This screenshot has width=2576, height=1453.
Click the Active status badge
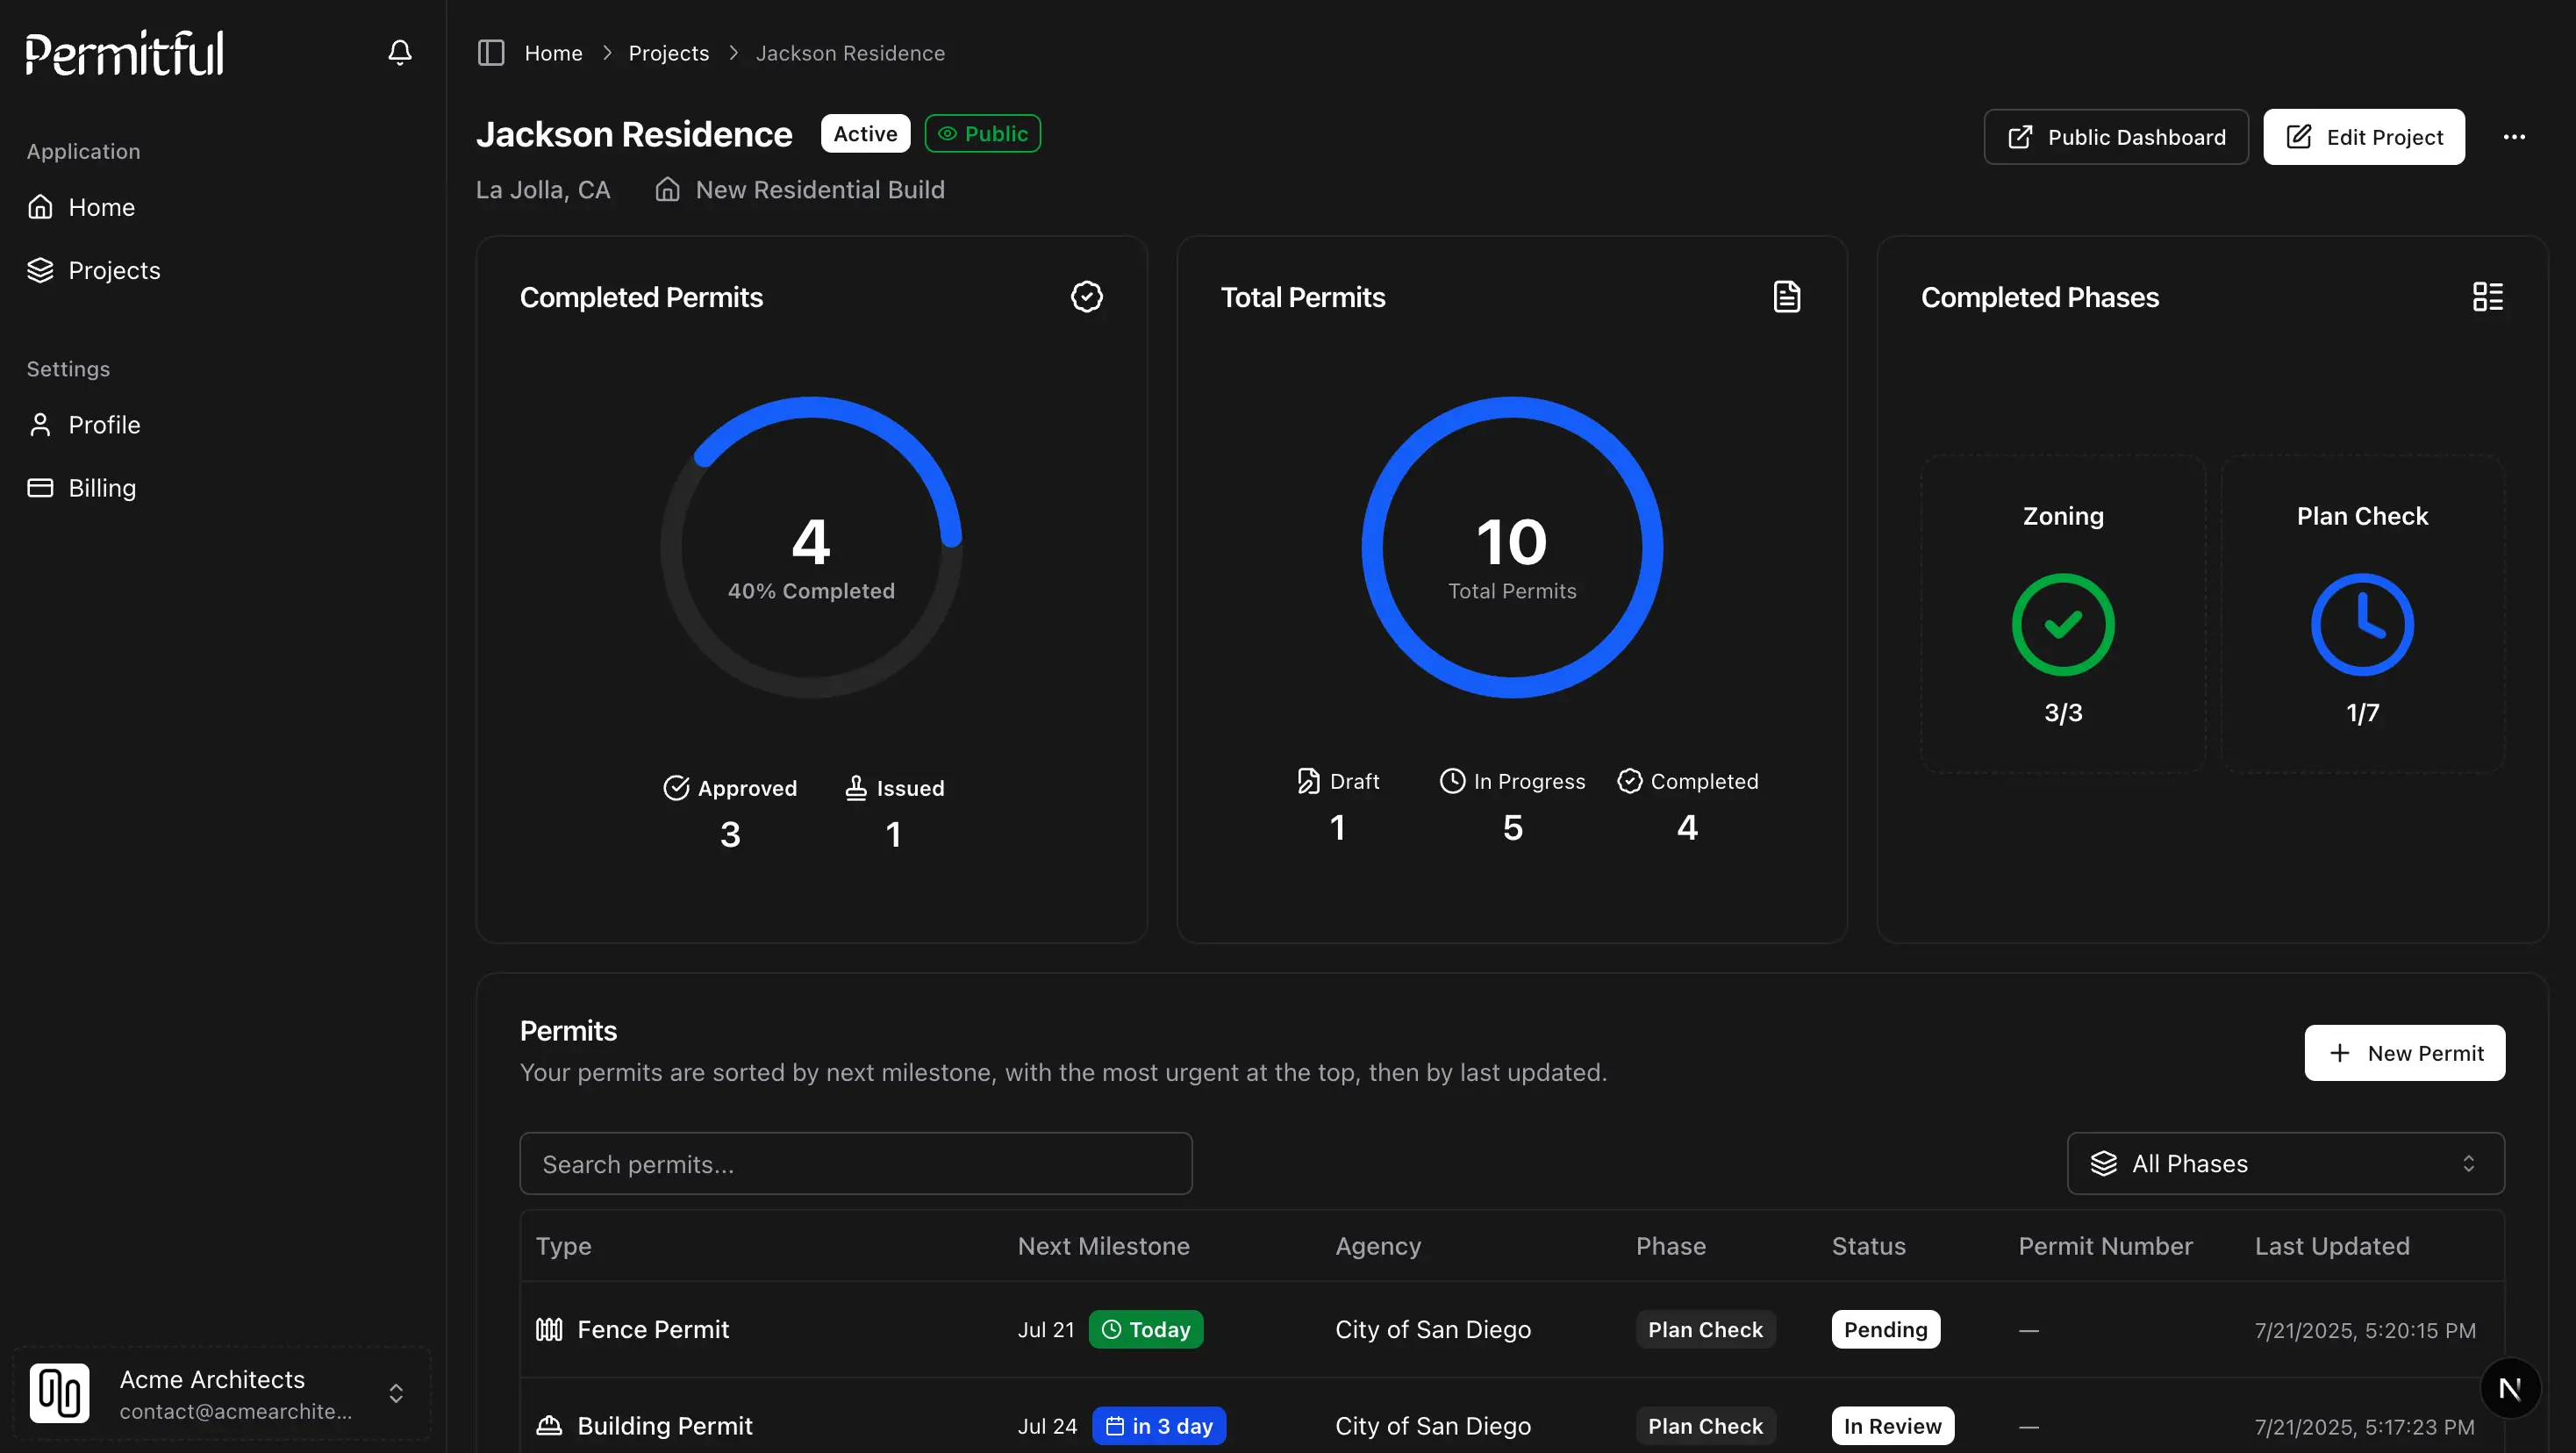tap(865, 134)
